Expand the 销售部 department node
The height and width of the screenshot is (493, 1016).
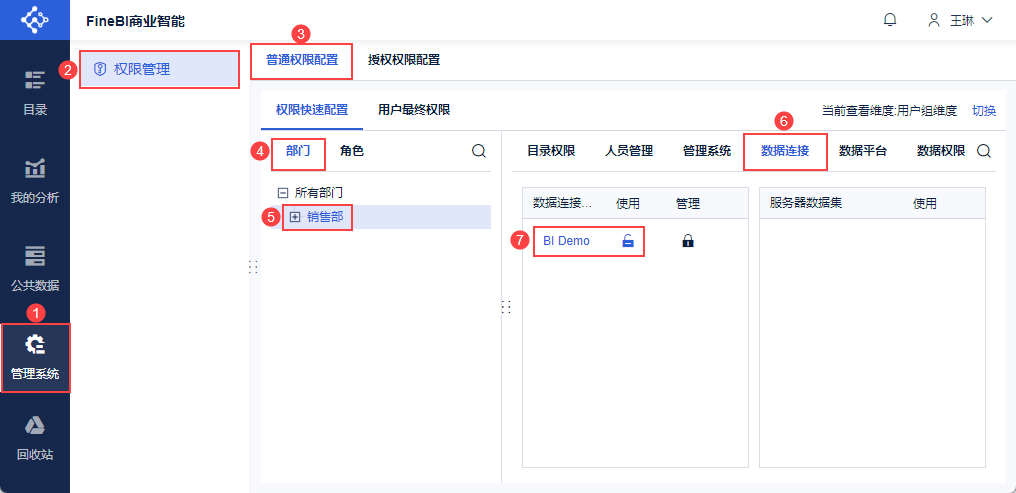(295, 217)
